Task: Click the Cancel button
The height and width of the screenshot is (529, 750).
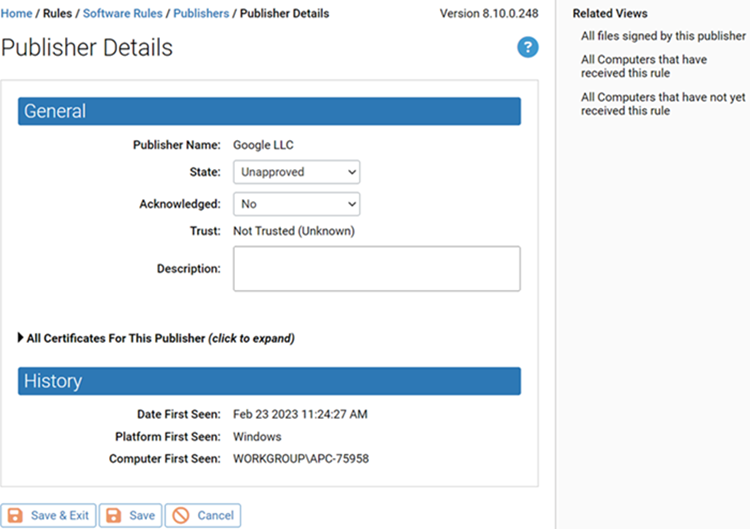Action: 203,516
